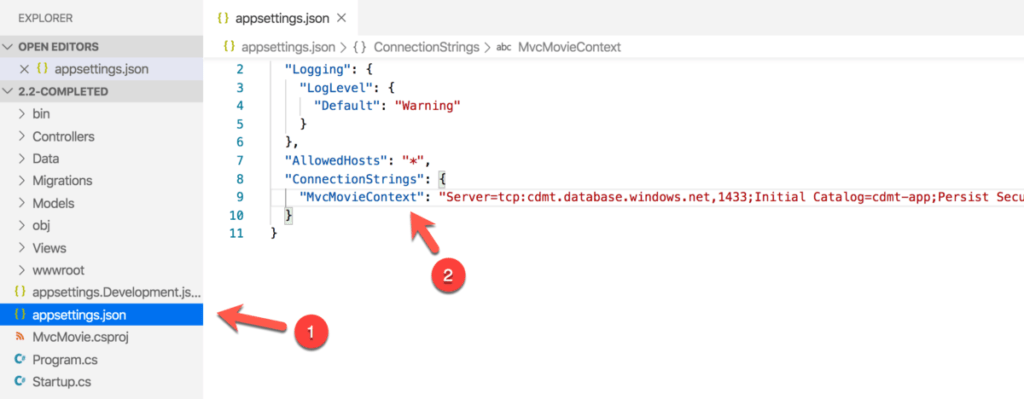Close the appsettings.json editor tab
Viewport: 1024px width, 399px height.
tap(341, 18)
